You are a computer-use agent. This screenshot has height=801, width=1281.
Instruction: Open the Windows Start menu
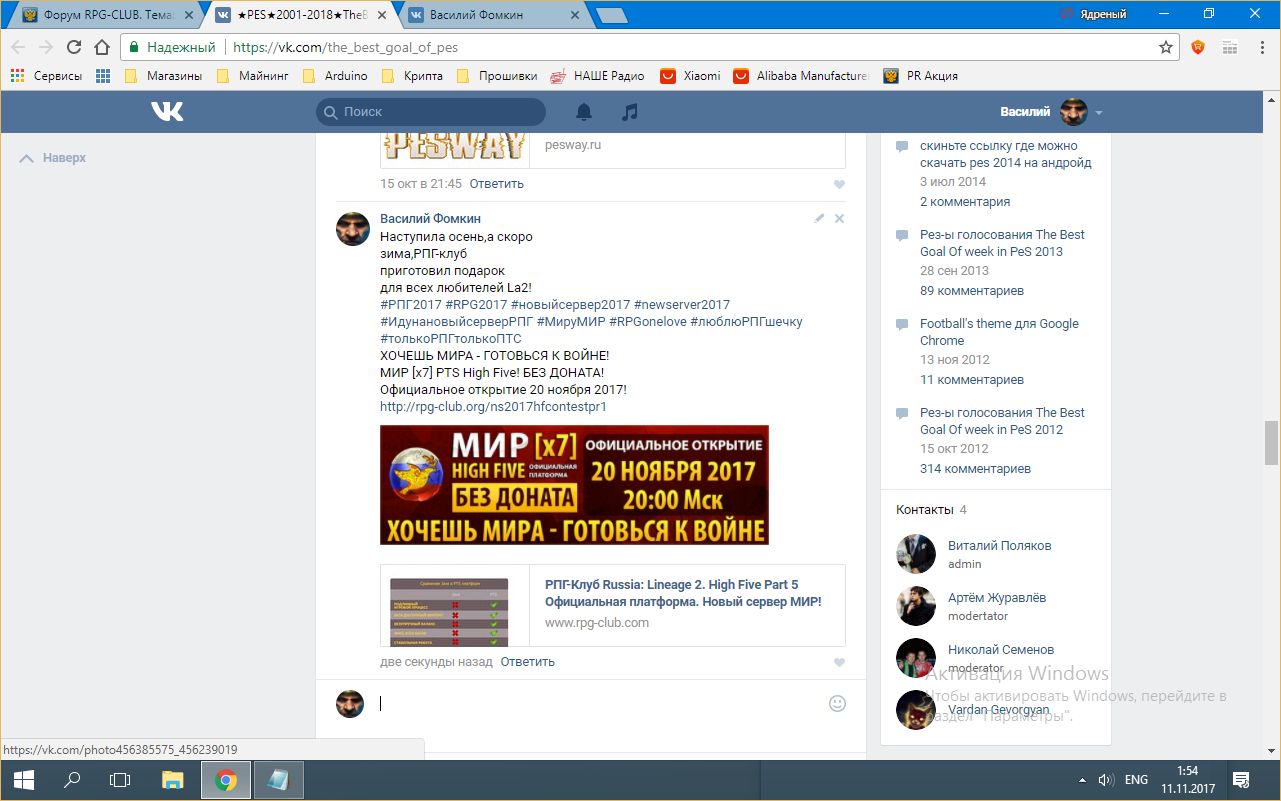point(24,780)
